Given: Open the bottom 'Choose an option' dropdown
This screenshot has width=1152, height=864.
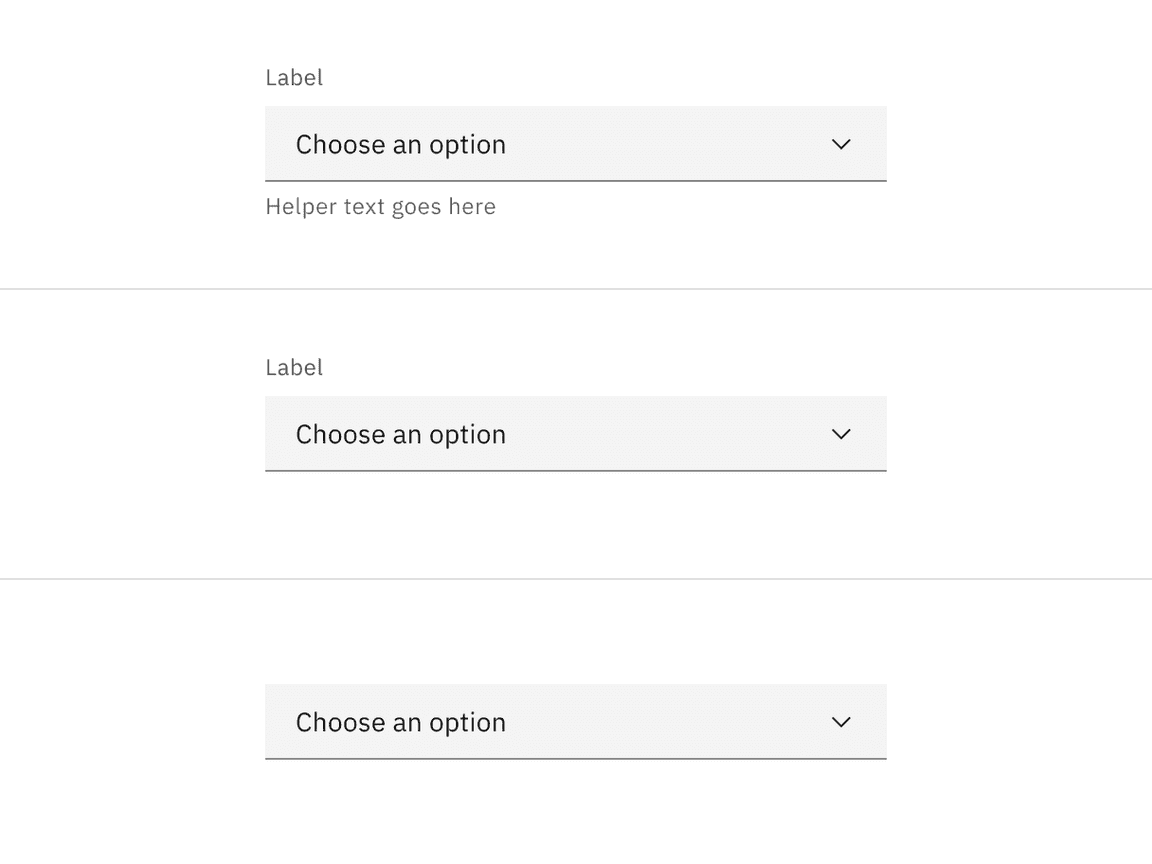Looking at the screenshot, I should 575,722.
